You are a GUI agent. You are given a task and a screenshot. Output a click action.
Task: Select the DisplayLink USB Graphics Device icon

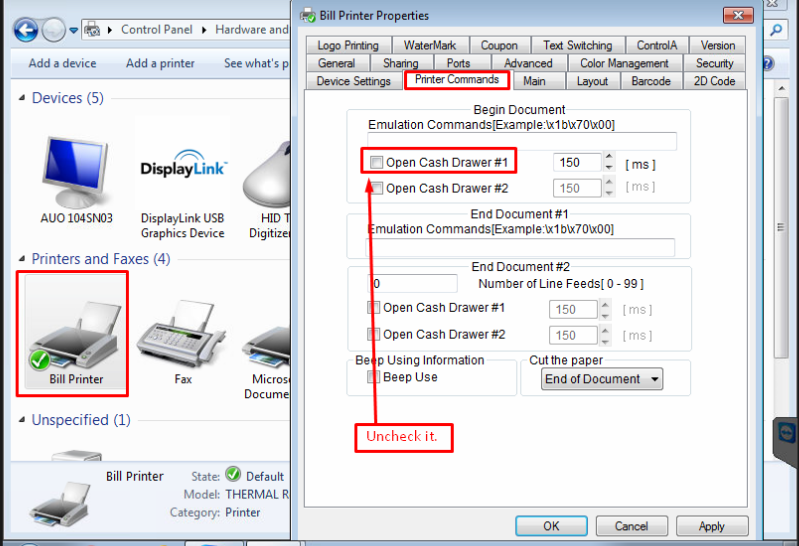point(183,166)
